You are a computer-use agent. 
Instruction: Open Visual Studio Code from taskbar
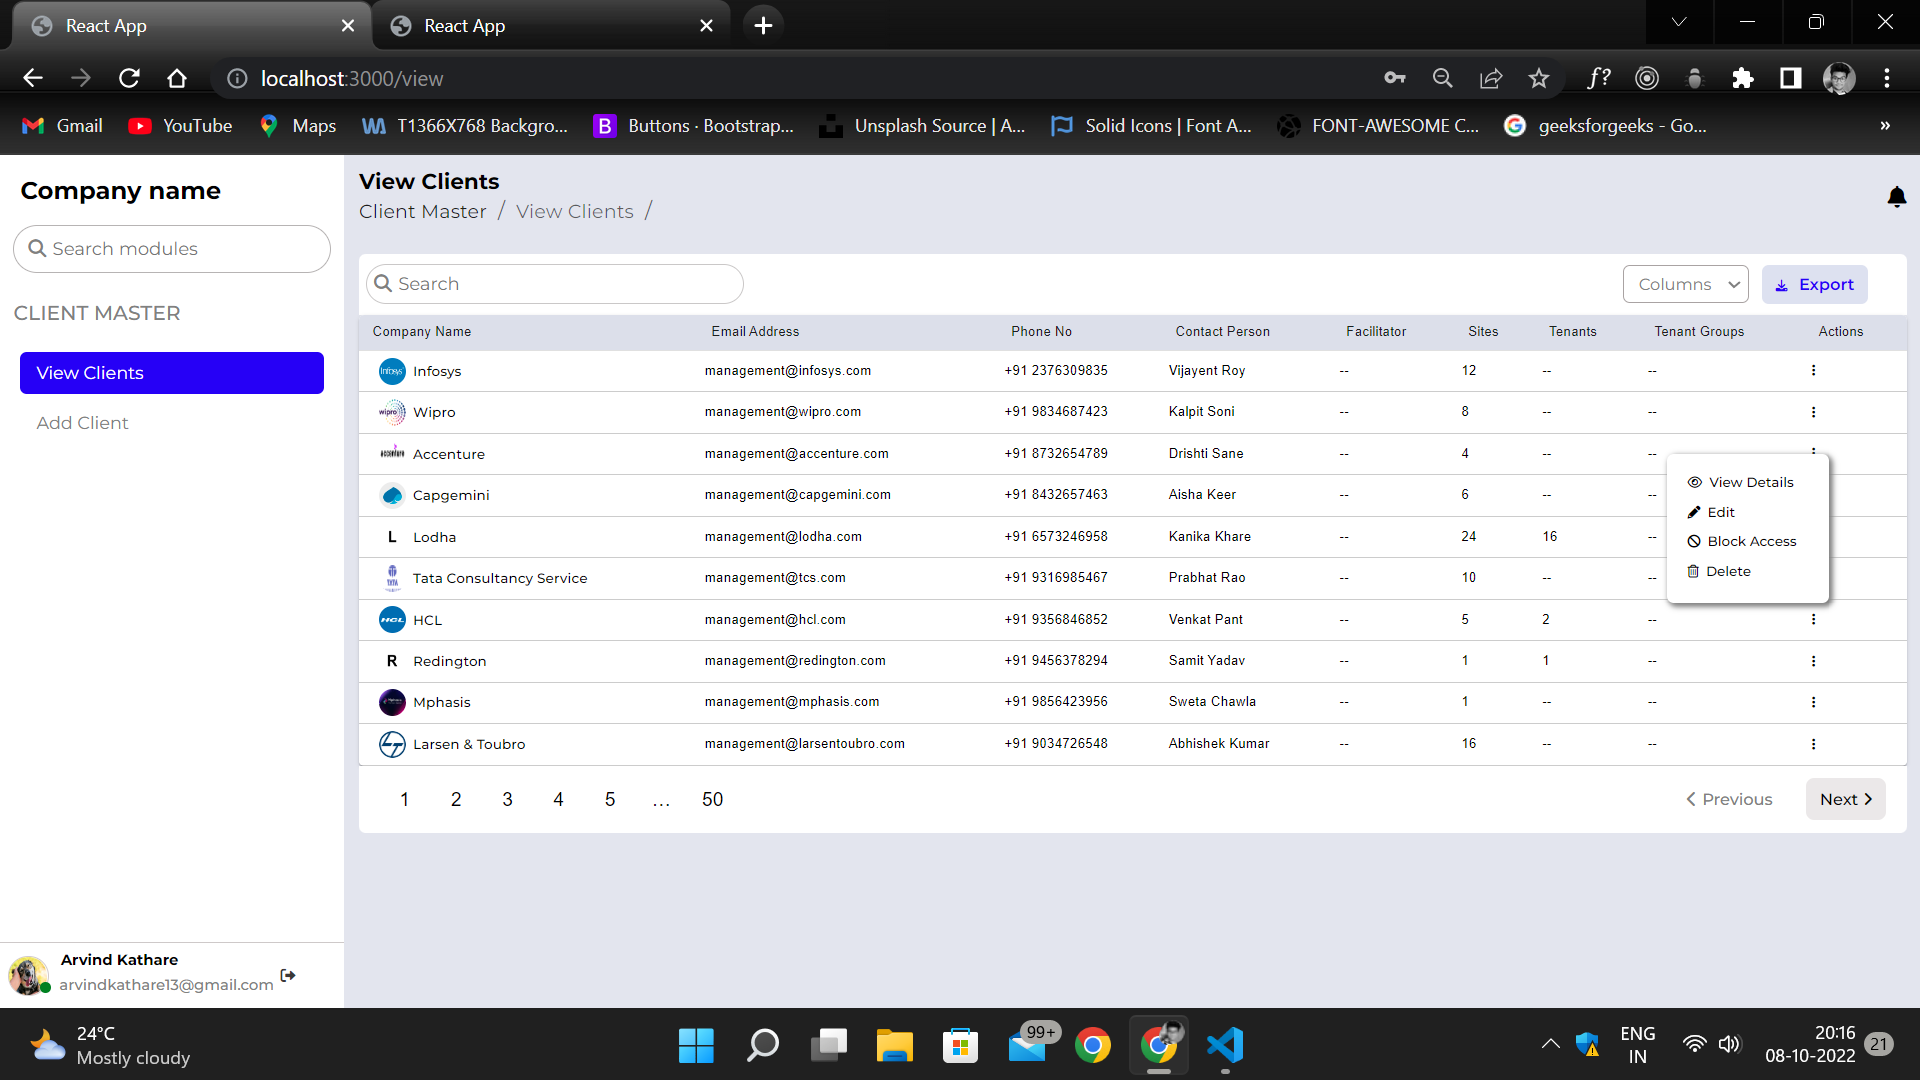[1225, 1045]
